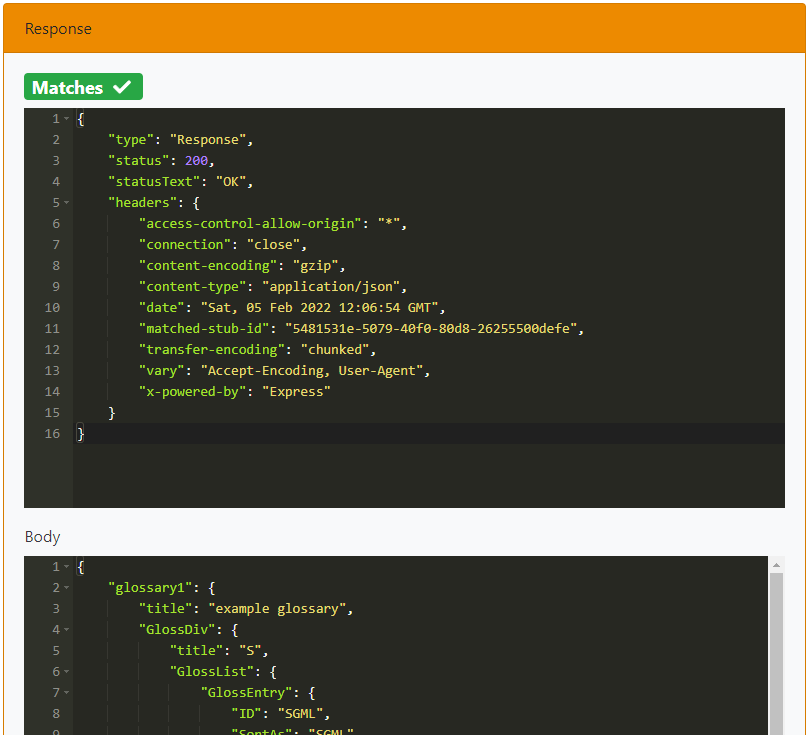Click the "connection": "close" line
The height and width of the screenshot is (735, 809).
coord(223,244)
